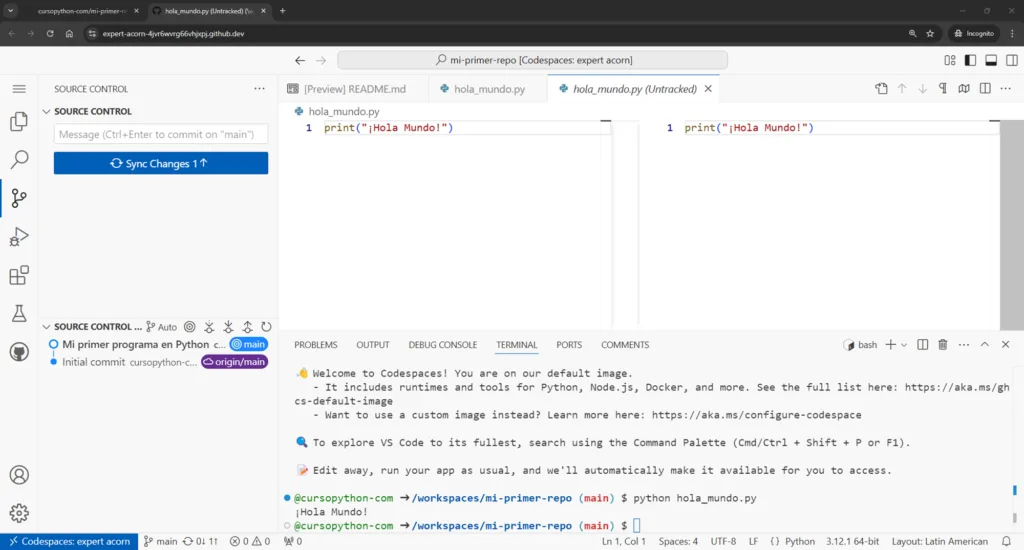Toggle collapse unchanged regions map icon
The height and width of the screenshot is (550, 1024).
pyautogui.click(x=964, y=89)
